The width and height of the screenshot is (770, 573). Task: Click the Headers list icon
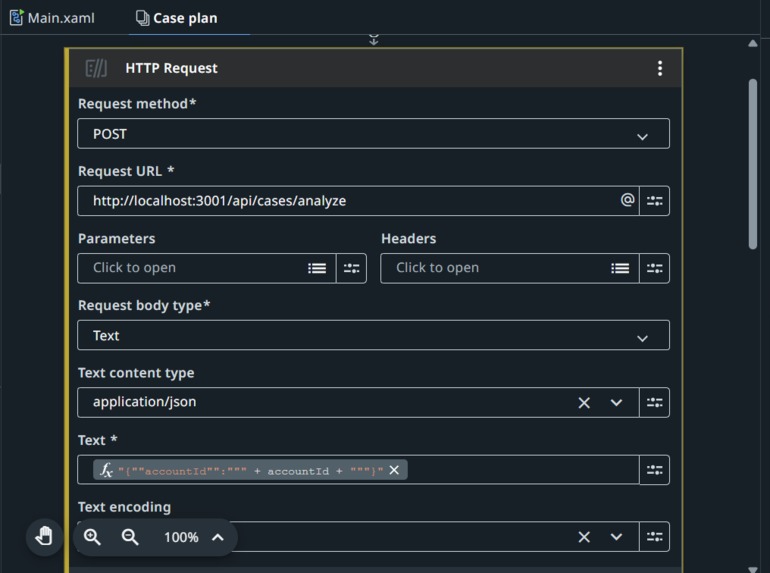pyautogui.click(x=620, y=268)
